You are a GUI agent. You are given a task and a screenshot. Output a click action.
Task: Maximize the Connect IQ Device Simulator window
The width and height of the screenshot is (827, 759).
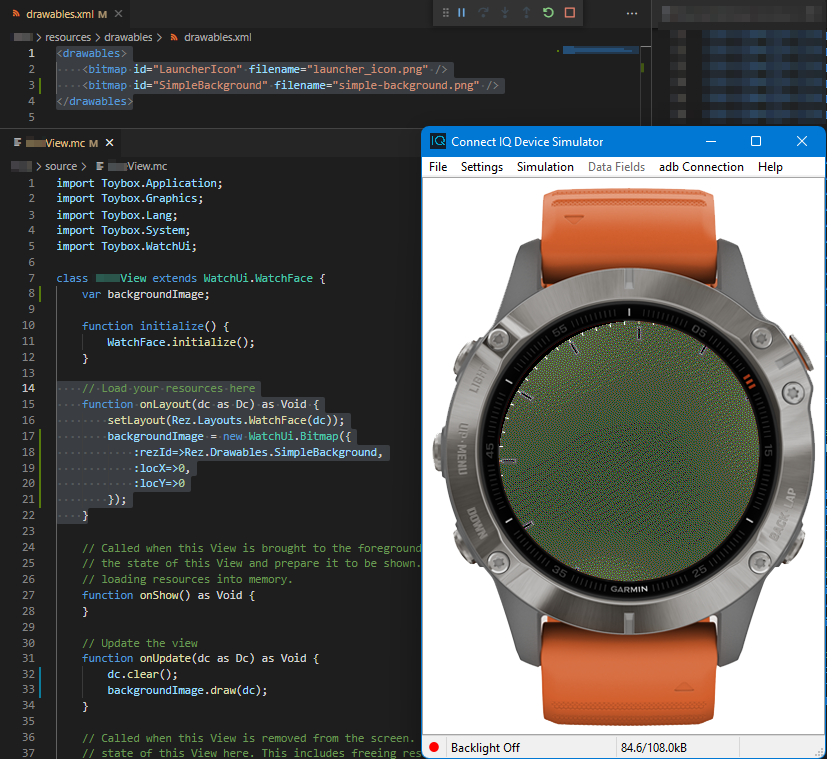point(756,141)
